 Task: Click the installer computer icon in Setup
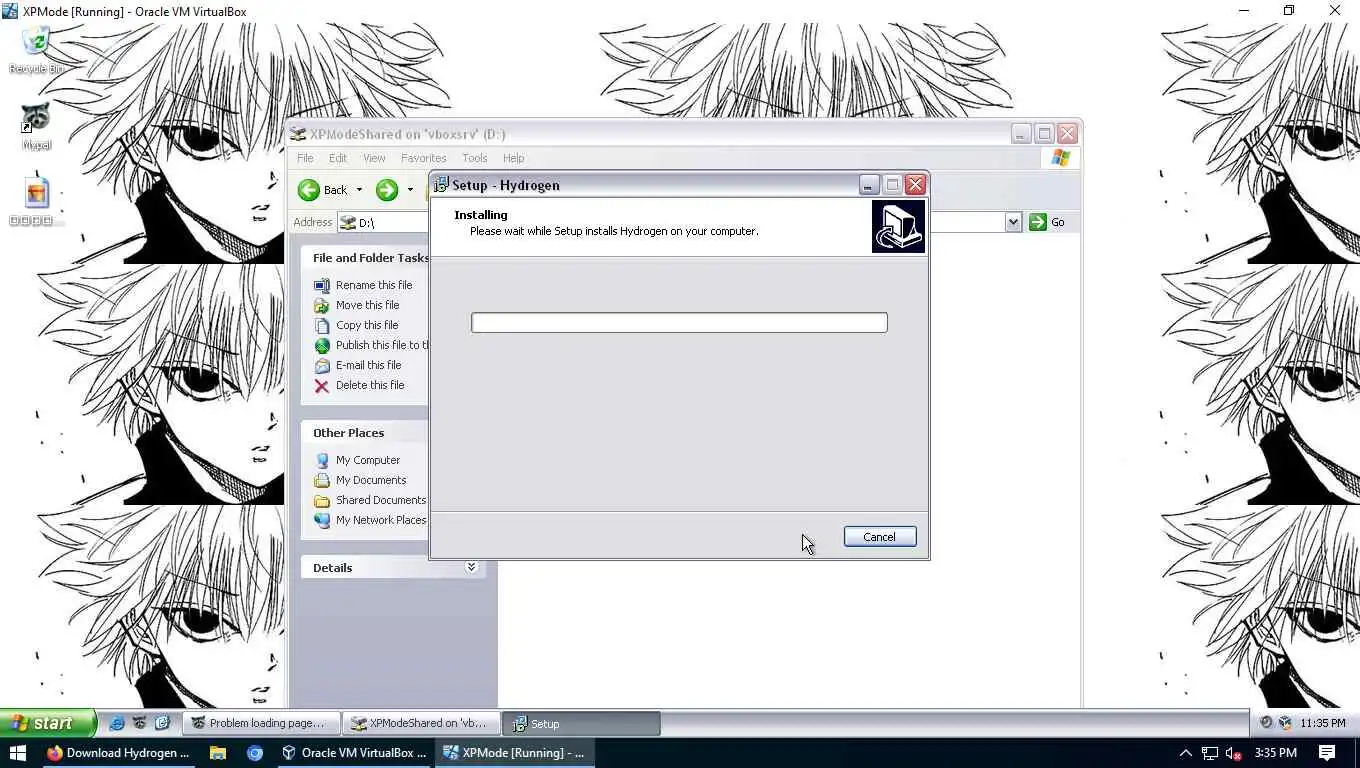coord(898,226)
